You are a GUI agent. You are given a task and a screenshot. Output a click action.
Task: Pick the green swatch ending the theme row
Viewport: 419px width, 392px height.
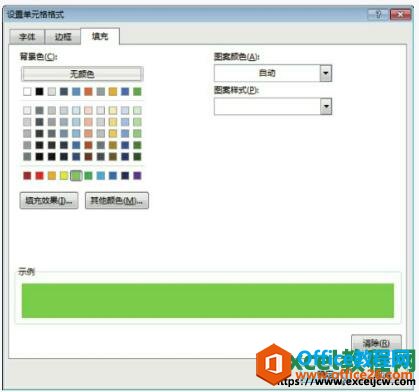coord(137,91)
